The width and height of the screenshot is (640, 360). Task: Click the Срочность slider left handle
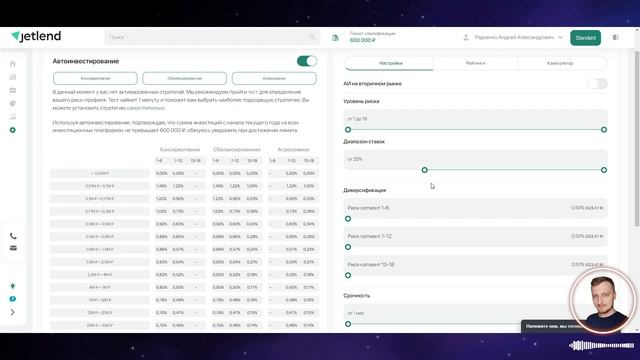click(x=348, y=324)
